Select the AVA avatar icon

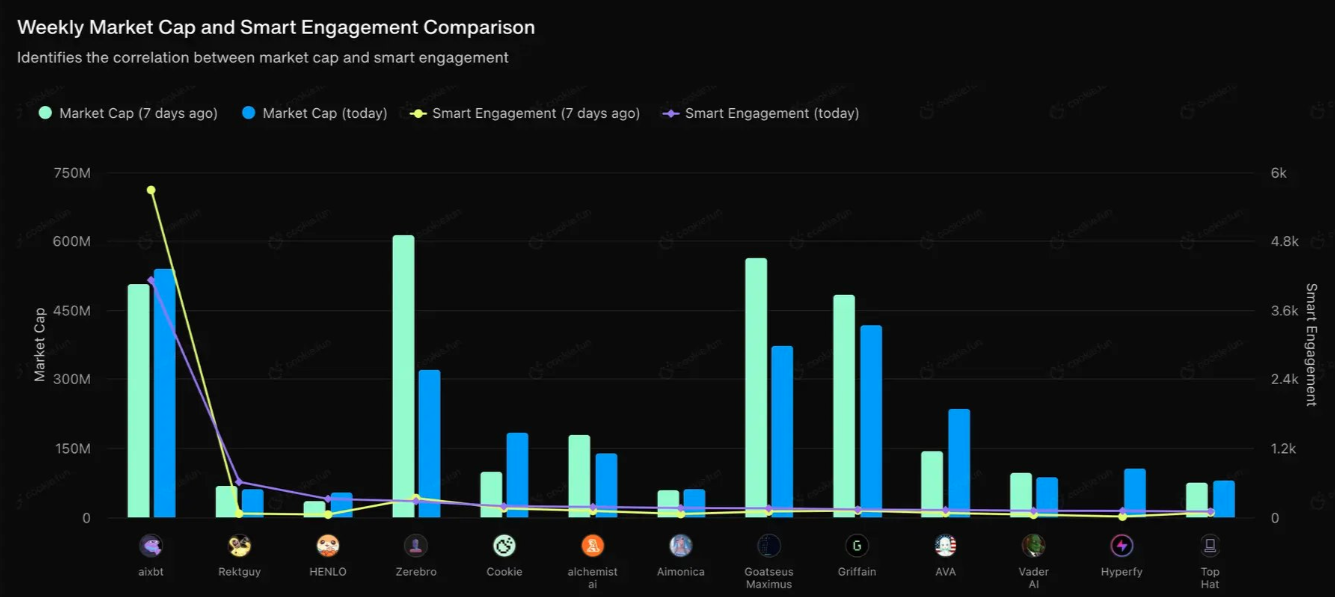945,546
